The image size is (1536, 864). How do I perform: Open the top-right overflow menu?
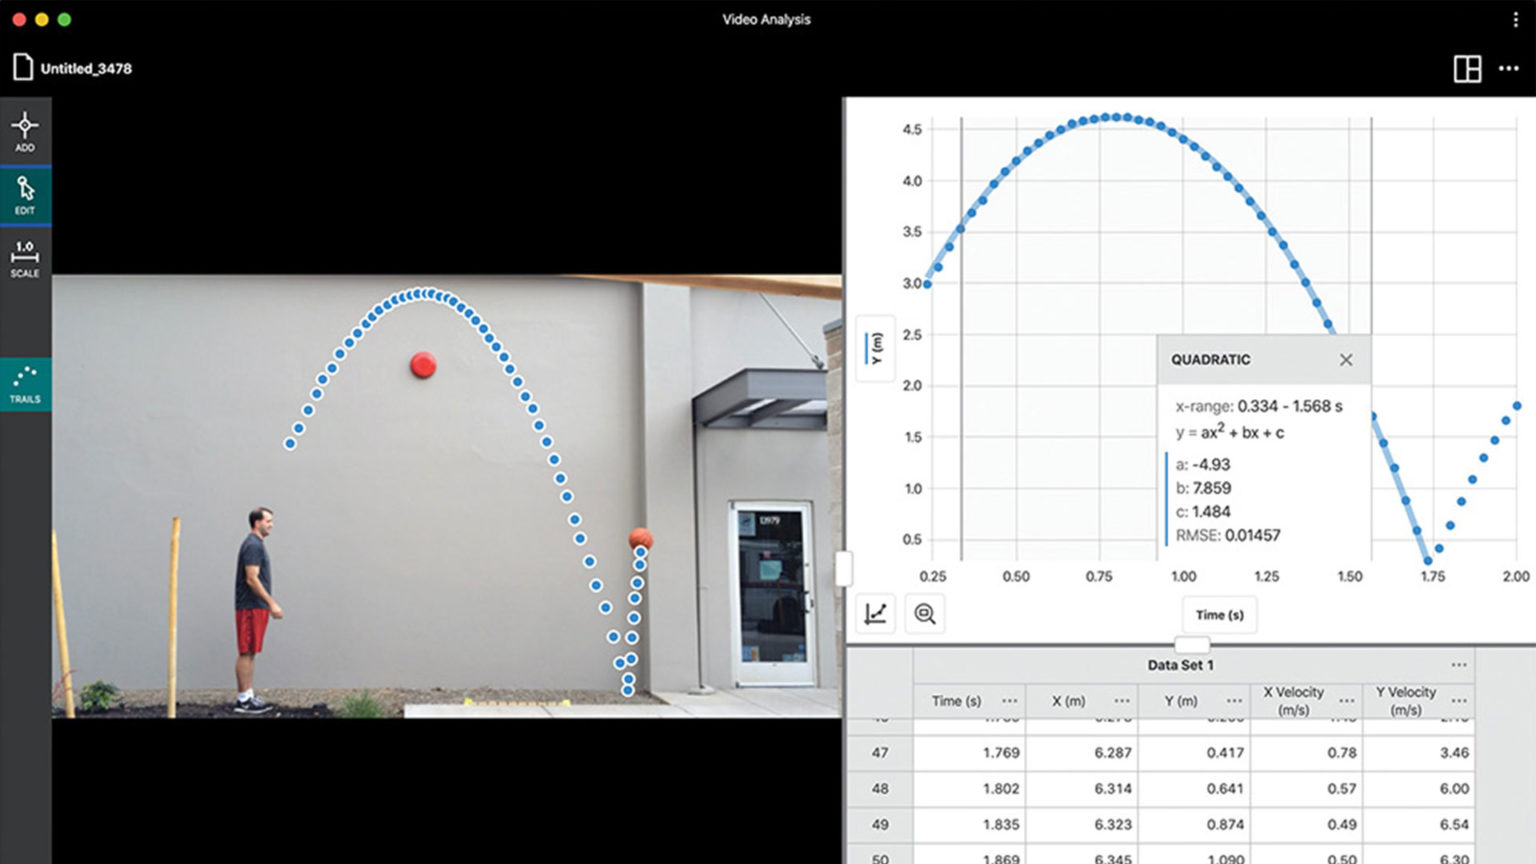tap(1508, 68)
